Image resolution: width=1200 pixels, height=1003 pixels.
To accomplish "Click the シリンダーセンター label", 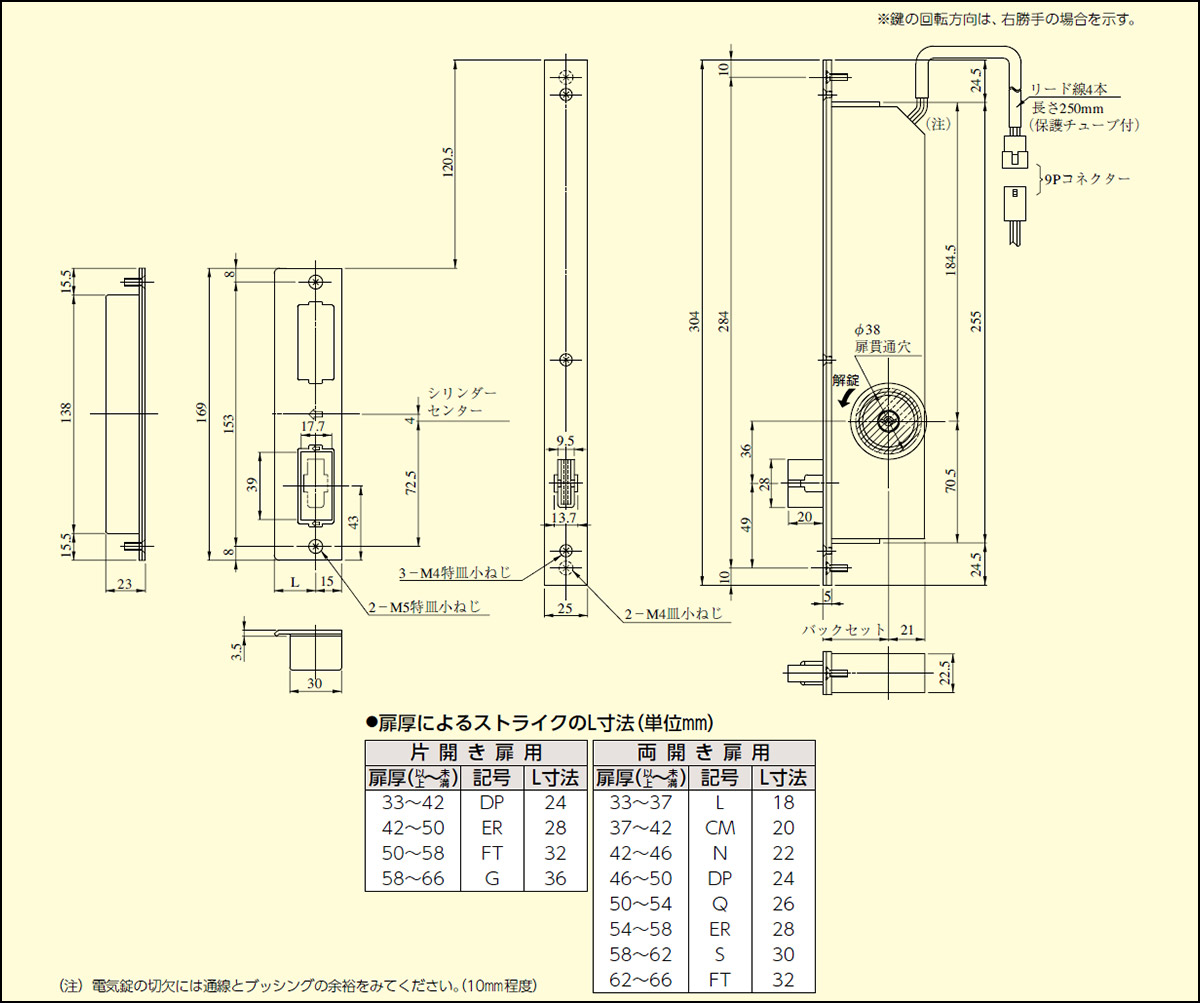I will (x=455, y=402).
